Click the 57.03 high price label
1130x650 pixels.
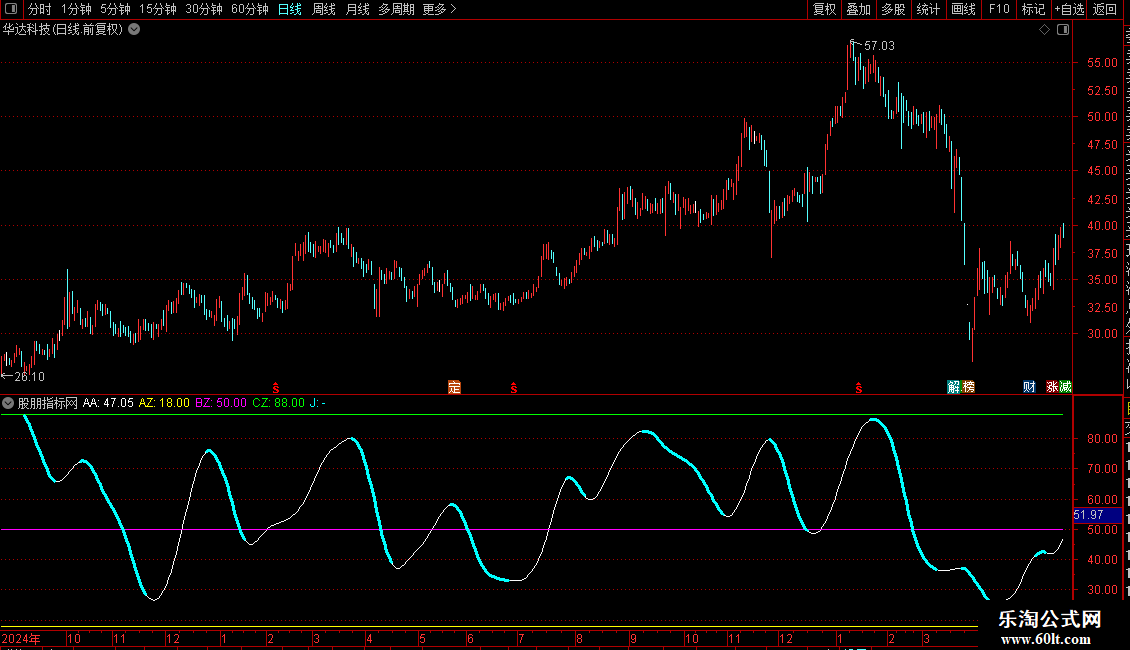click(879, 45)
